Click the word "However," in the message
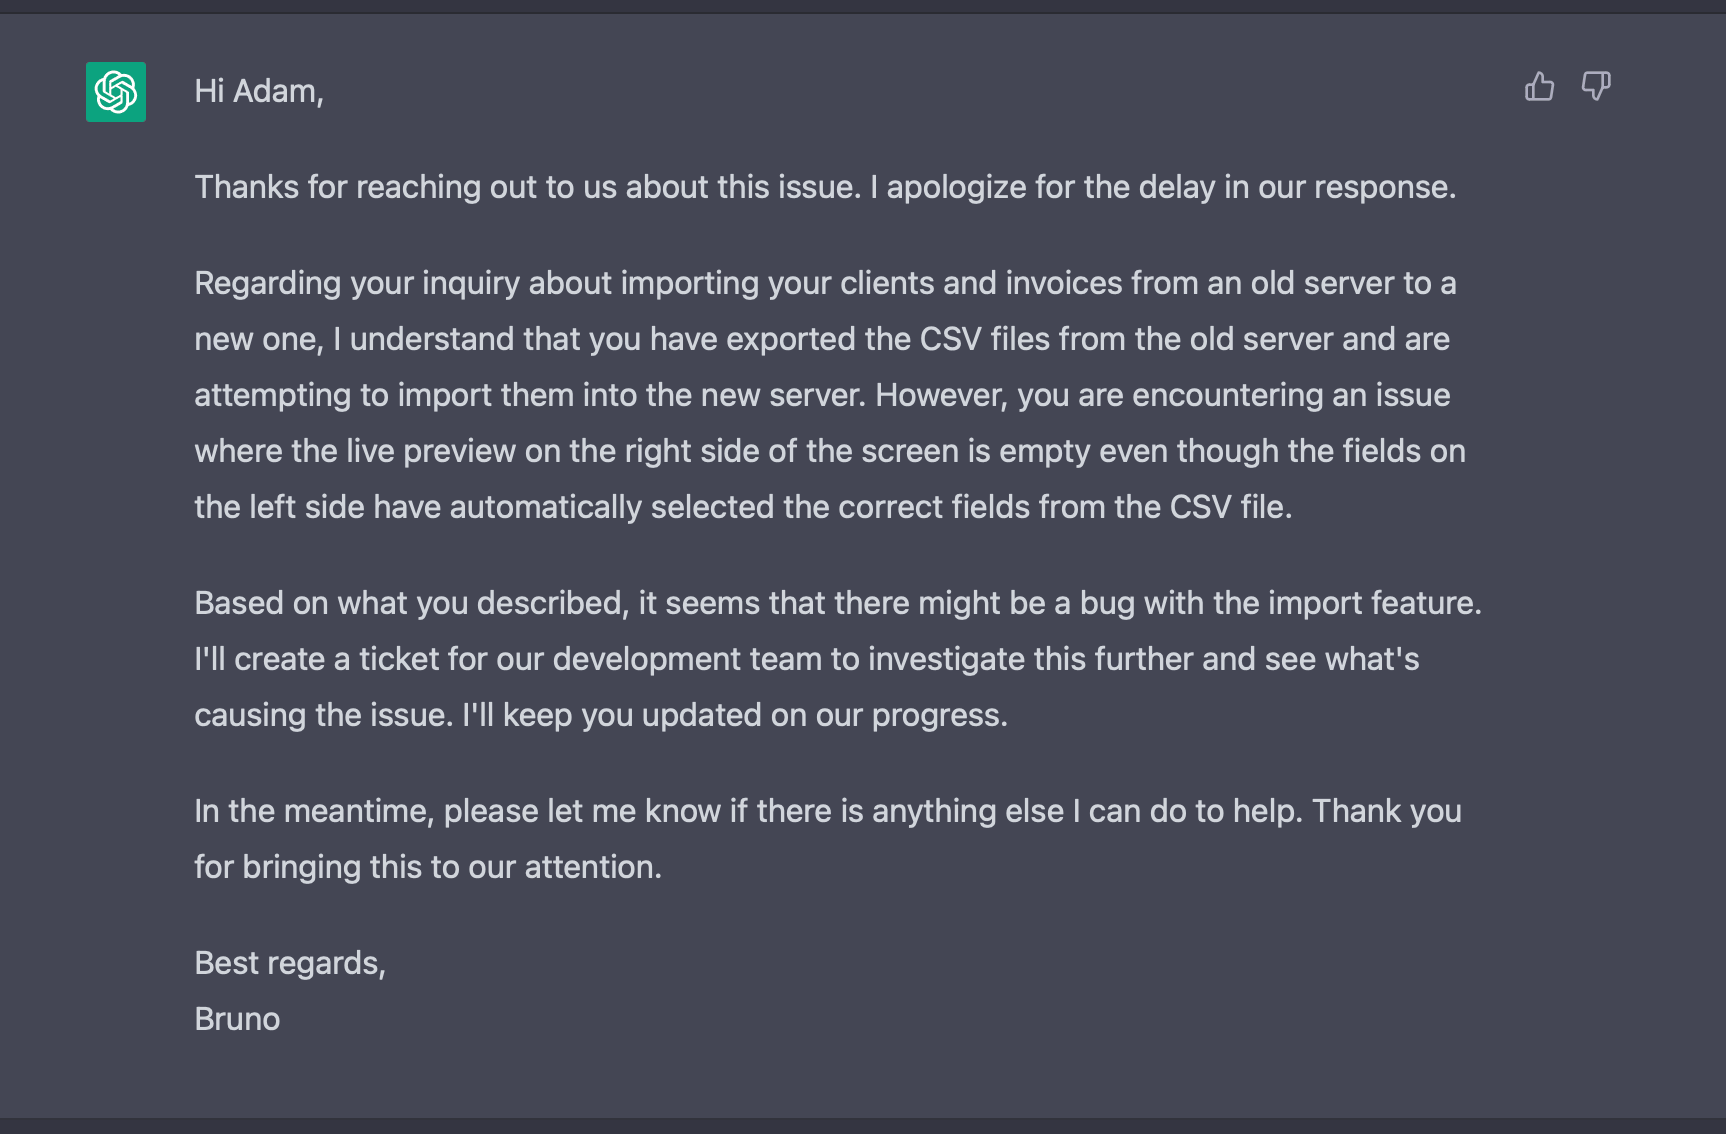The image size is (1726, 1134). coord(941,395)
